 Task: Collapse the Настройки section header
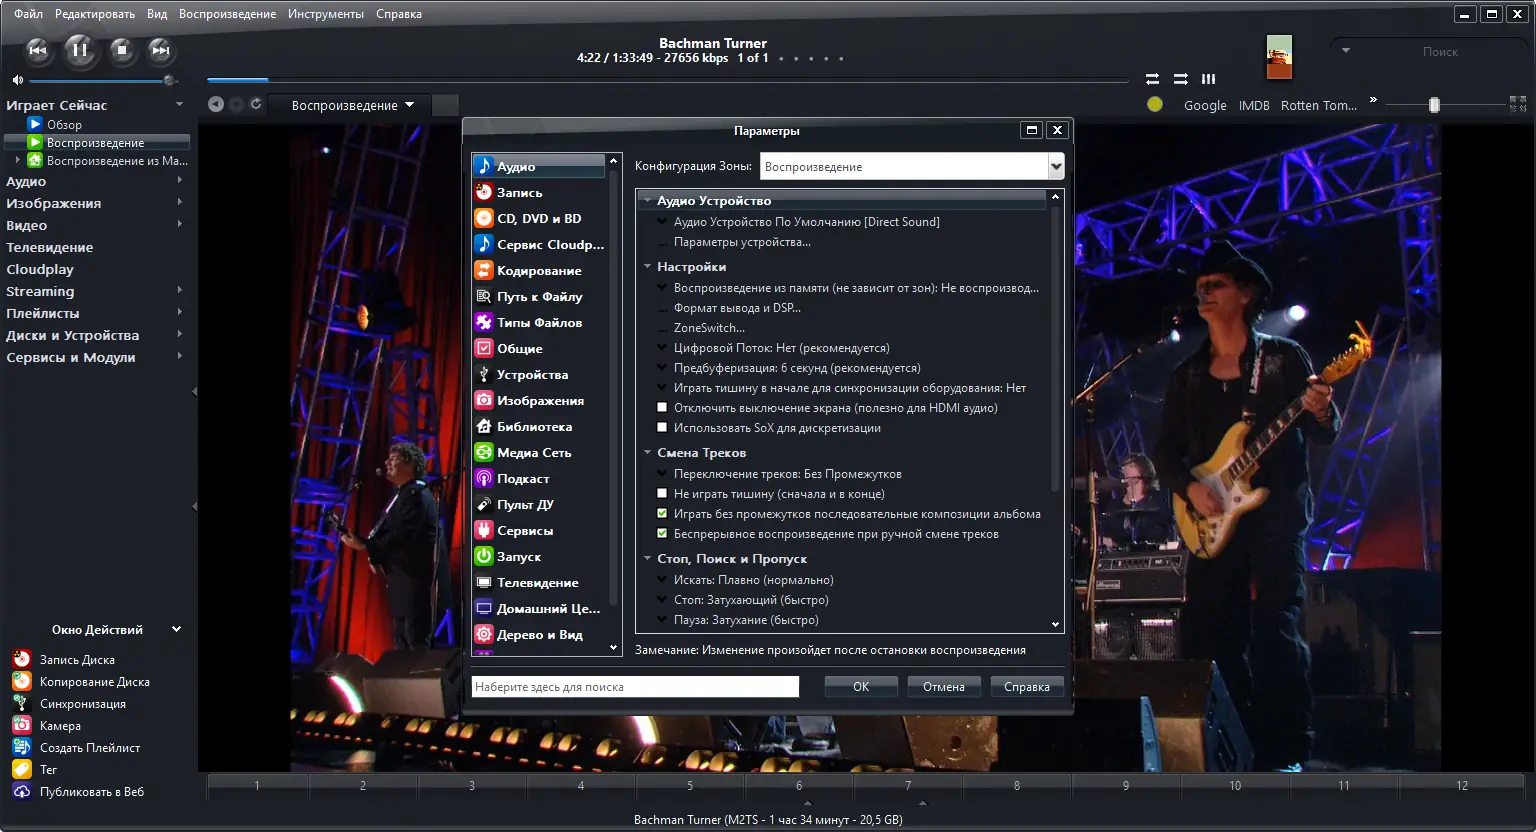648,267
